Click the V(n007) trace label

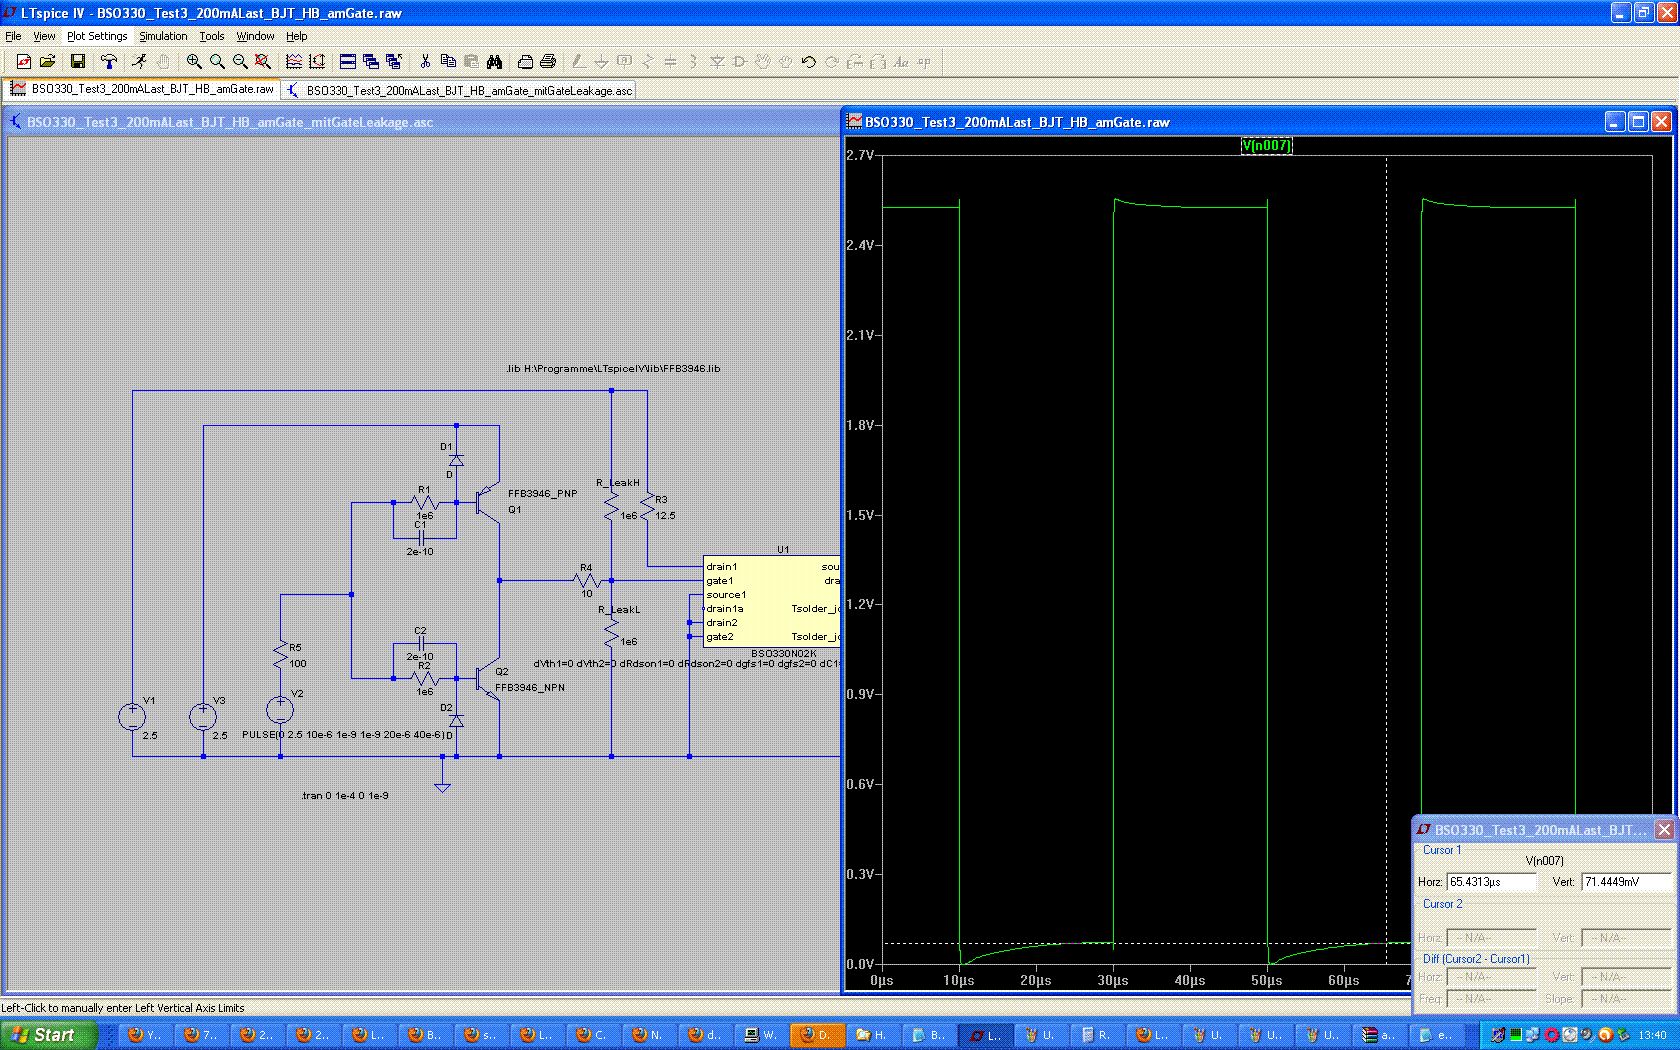pyautogui.click(x=1266, y=146)
